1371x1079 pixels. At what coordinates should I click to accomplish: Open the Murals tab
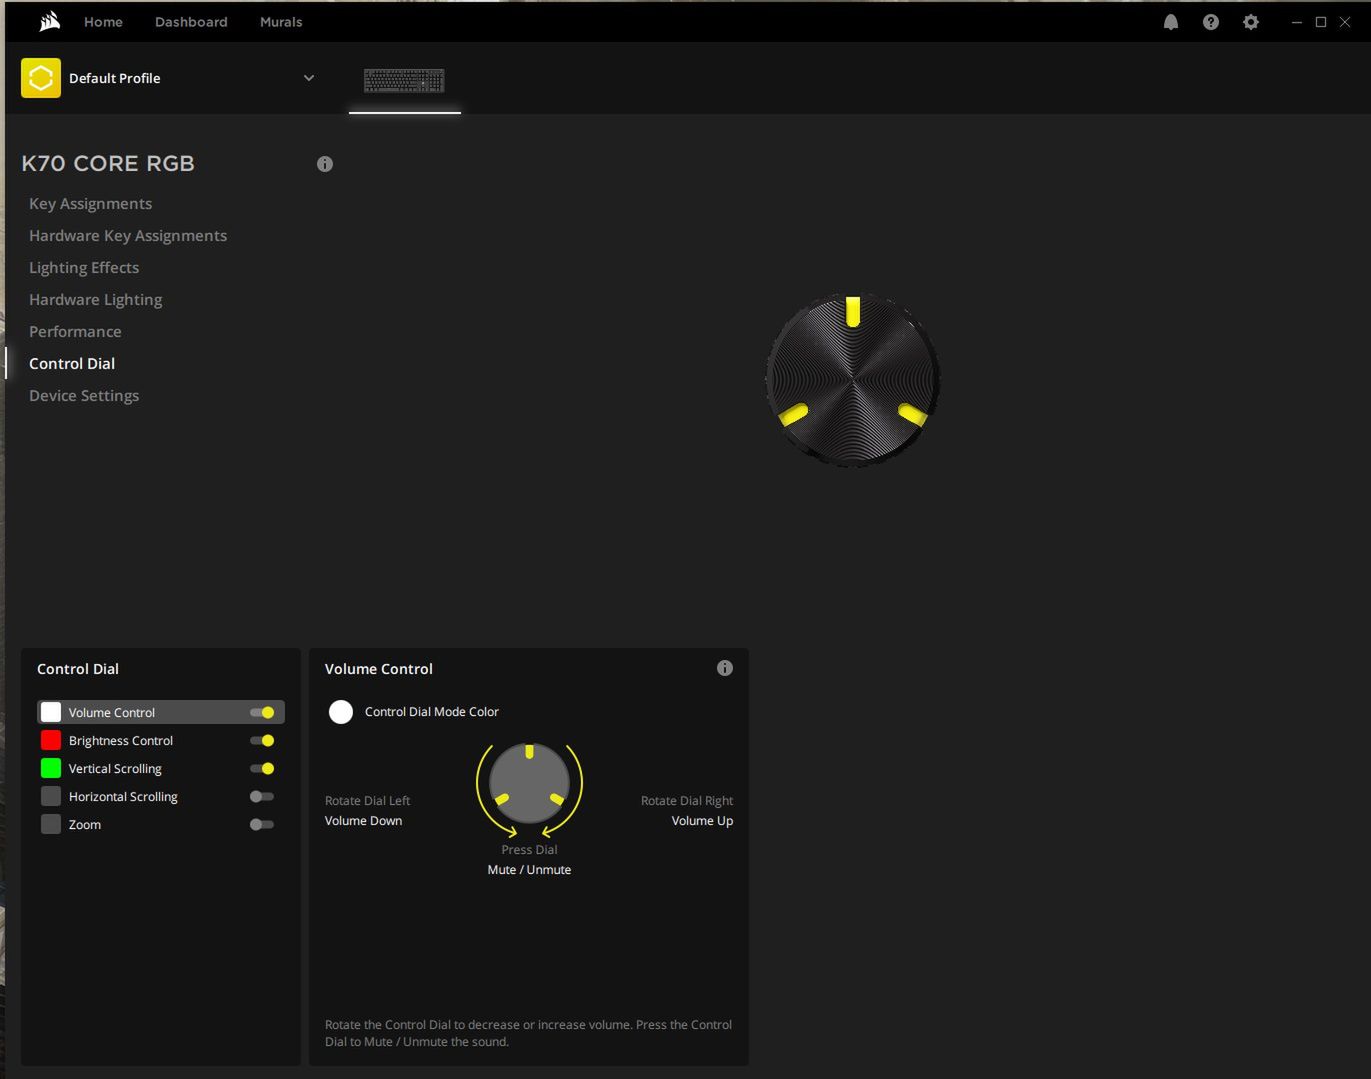[x=281, y=22]
